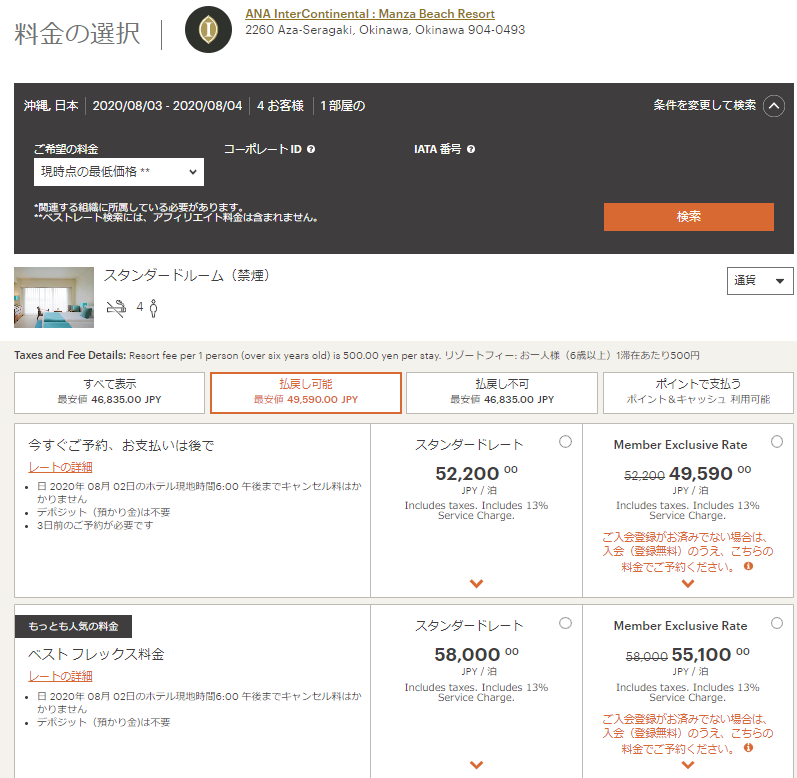797x778 pixels.
Task: Click info icon under 55,100 member rate
Action: click(748, 747)
